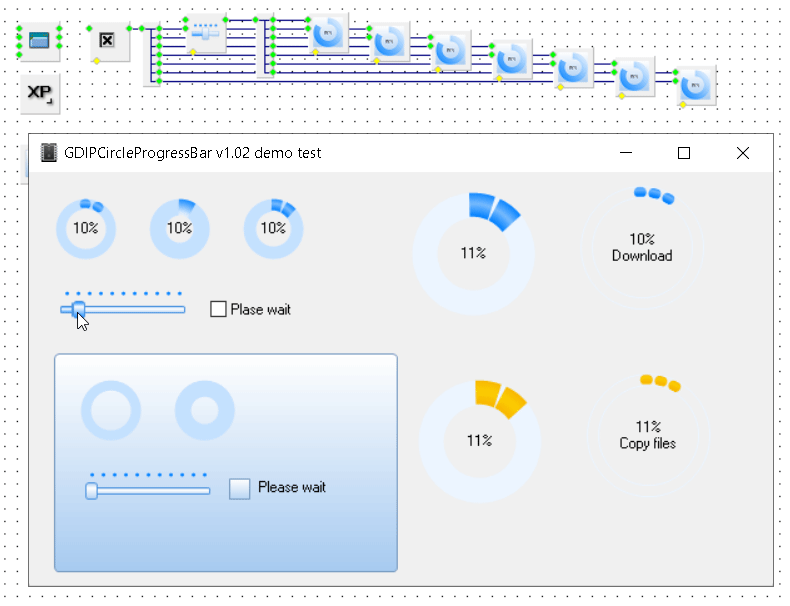790x606 pixels.
Task: Click the orange 11% progress ring
Action: (x=479, y=440)
